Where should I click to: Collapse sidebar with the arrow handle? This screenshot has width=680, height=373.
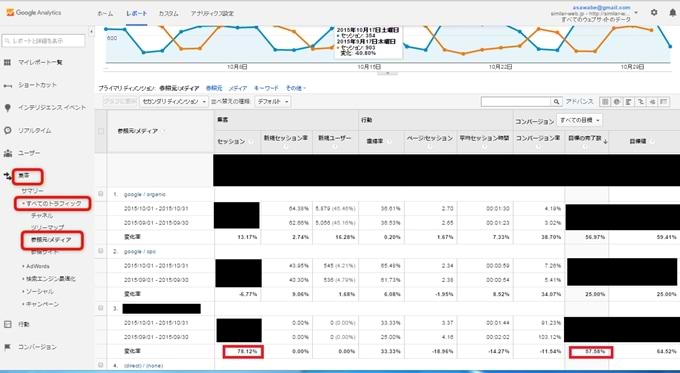pyautogui.click(x=91, y=32)
